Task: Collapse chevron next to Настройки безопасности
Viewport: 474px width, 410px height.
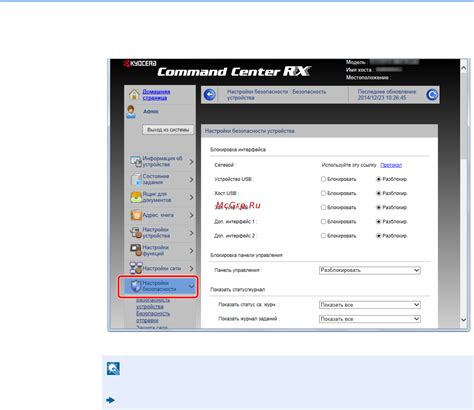Action: 191,286
